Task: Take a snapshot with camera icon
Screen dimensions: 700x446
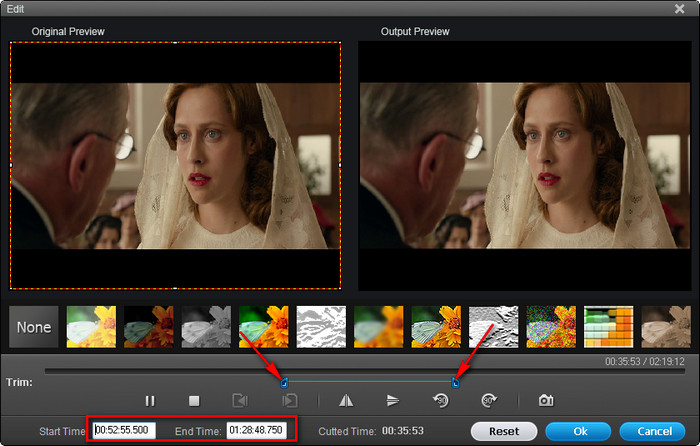Action: (546, 400)
